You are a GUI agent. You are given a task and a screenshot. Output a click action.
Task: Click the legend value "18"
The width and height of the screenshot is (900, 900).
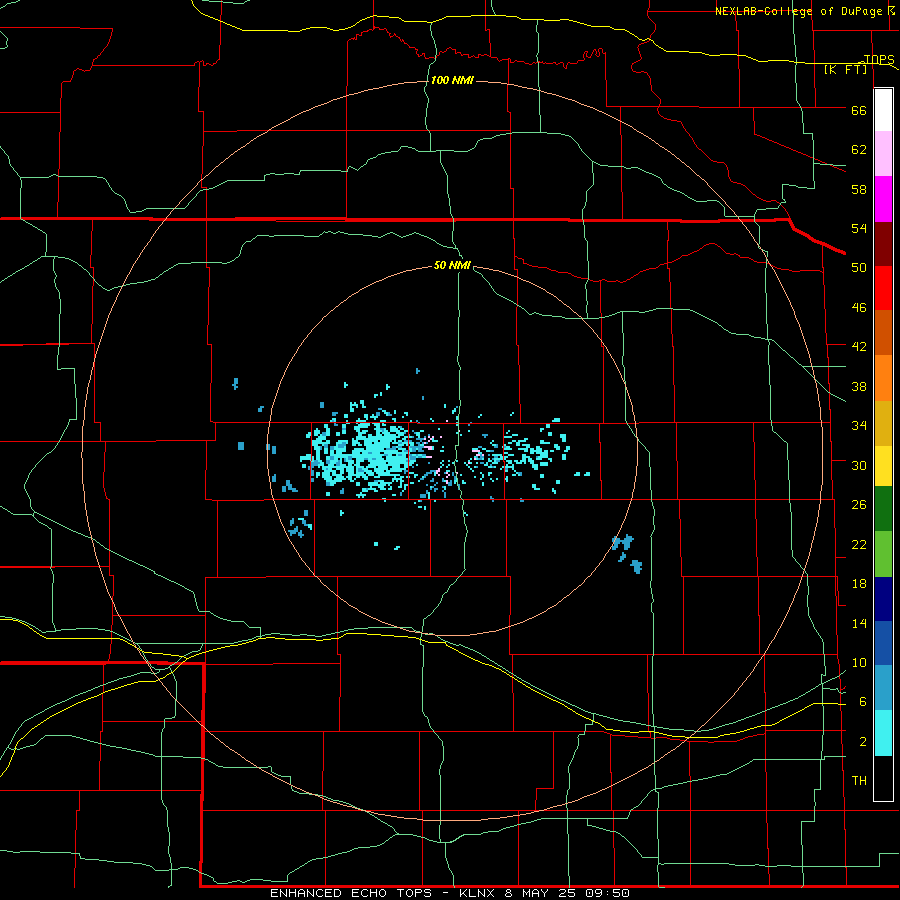point(859,584)
